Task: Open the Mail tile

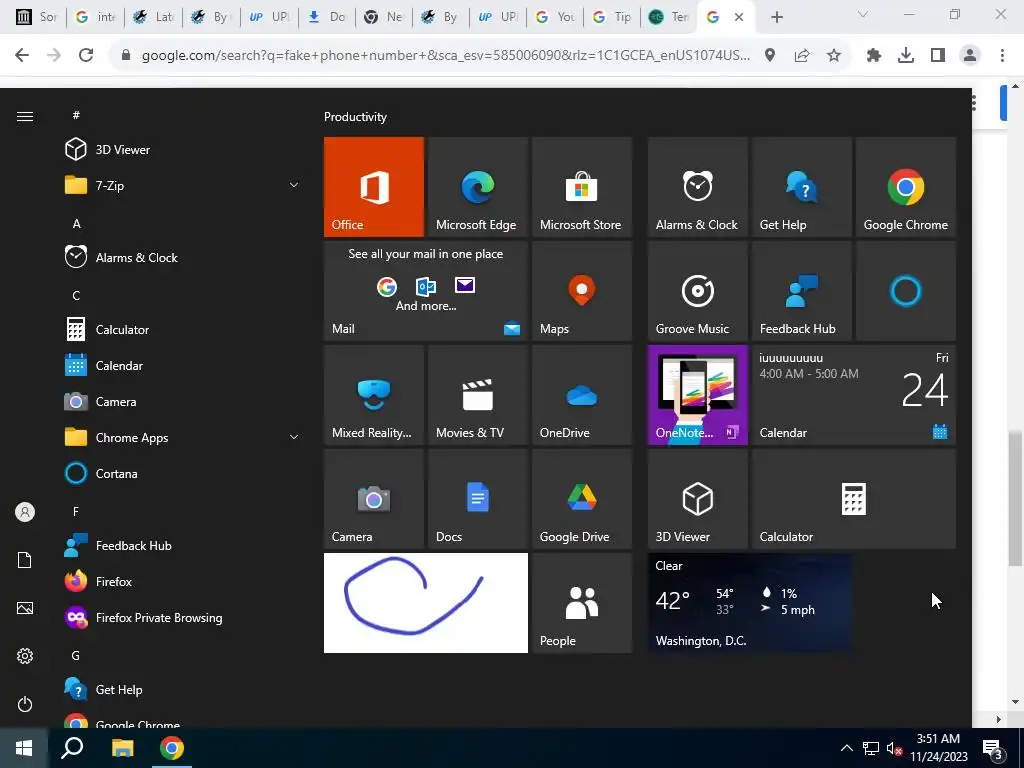Action: coord(426,291)
